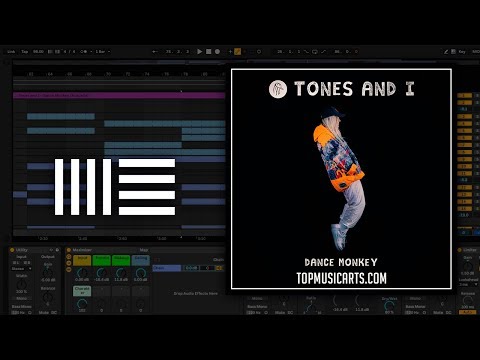480x360 pixels.
Task: Click the Stop transport button
Action: (x=208, y=52)
